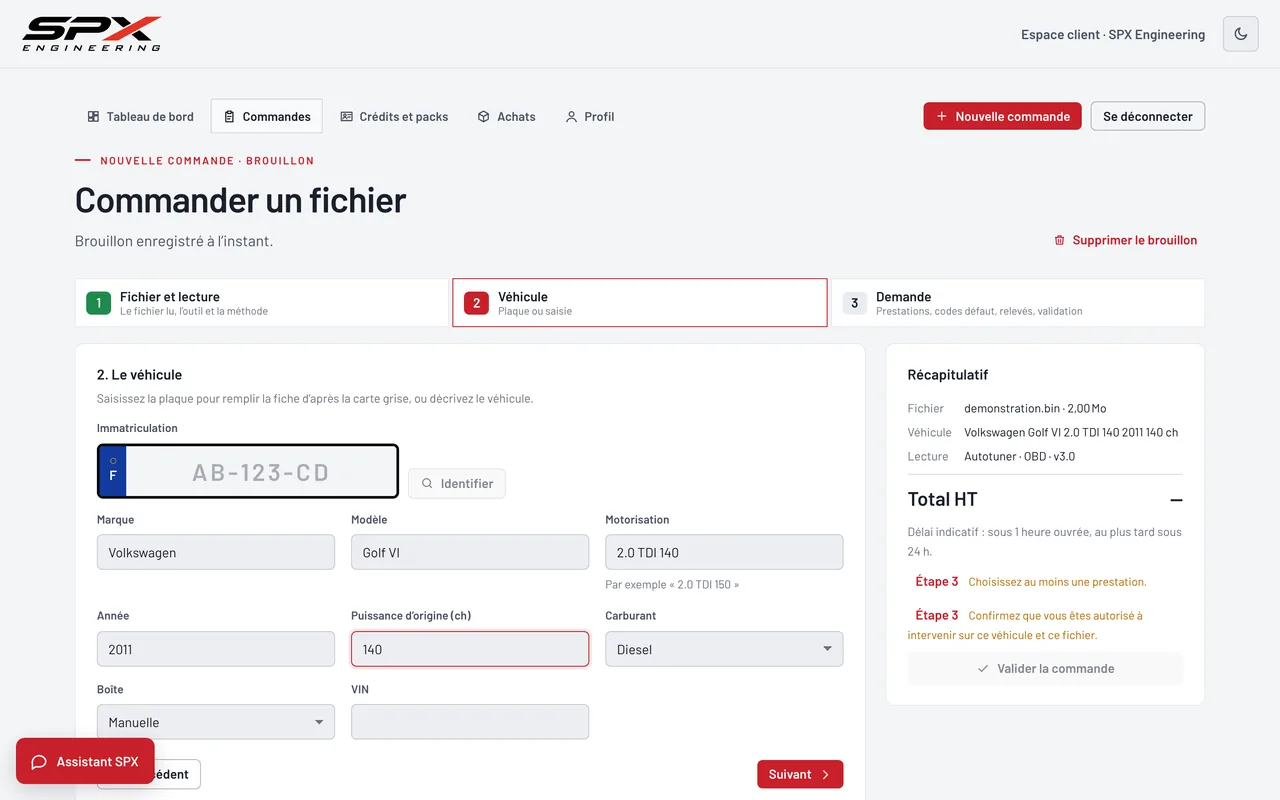Image resolution: width=1280 pixels, height=800 pixels.
Task: Click the reading value Autotuner · OBD · v3.0
Action: pos(1019,456)
